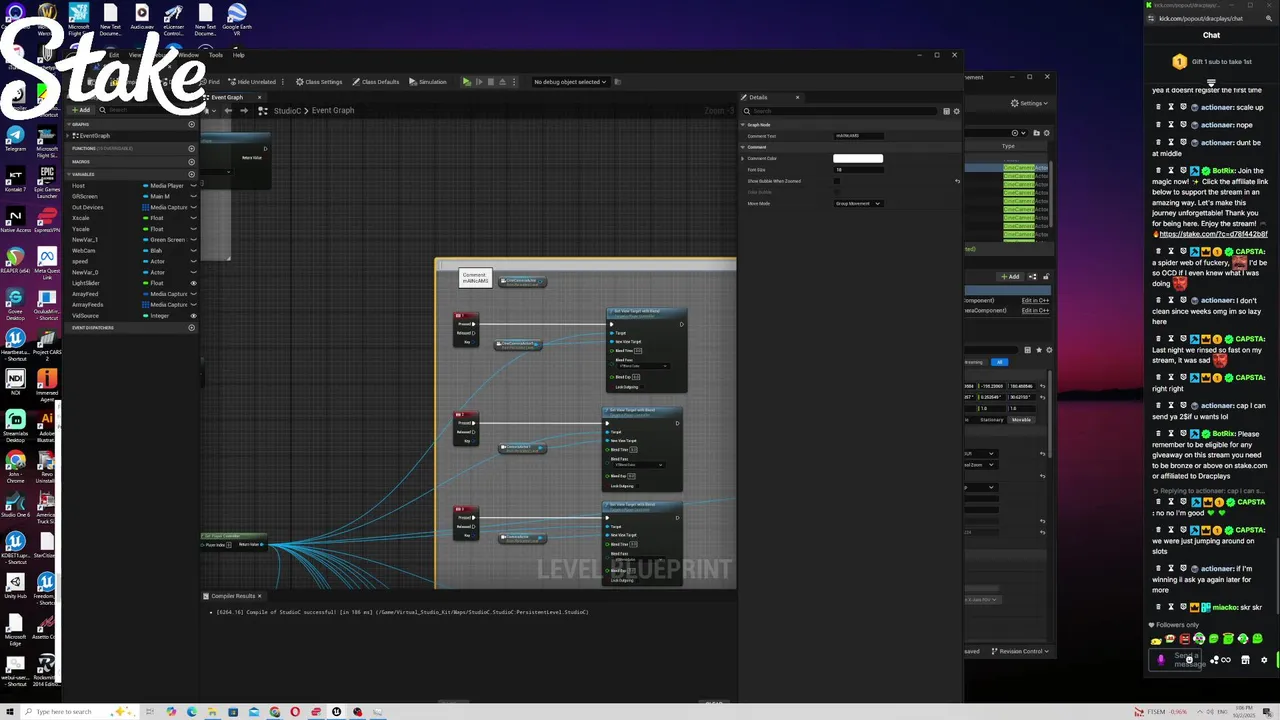Click first Edit in C++ link

click(x=1035, y=300)
